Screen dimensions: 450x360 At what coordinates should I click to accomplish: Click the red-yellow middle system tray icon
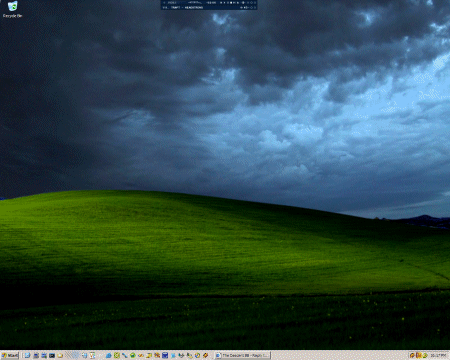419,356
